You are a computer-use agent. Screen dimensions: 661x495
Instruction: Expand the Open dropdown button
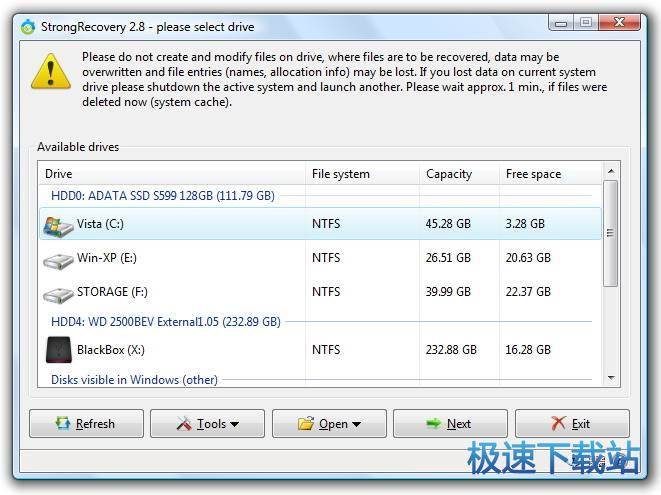pos(328,424)
